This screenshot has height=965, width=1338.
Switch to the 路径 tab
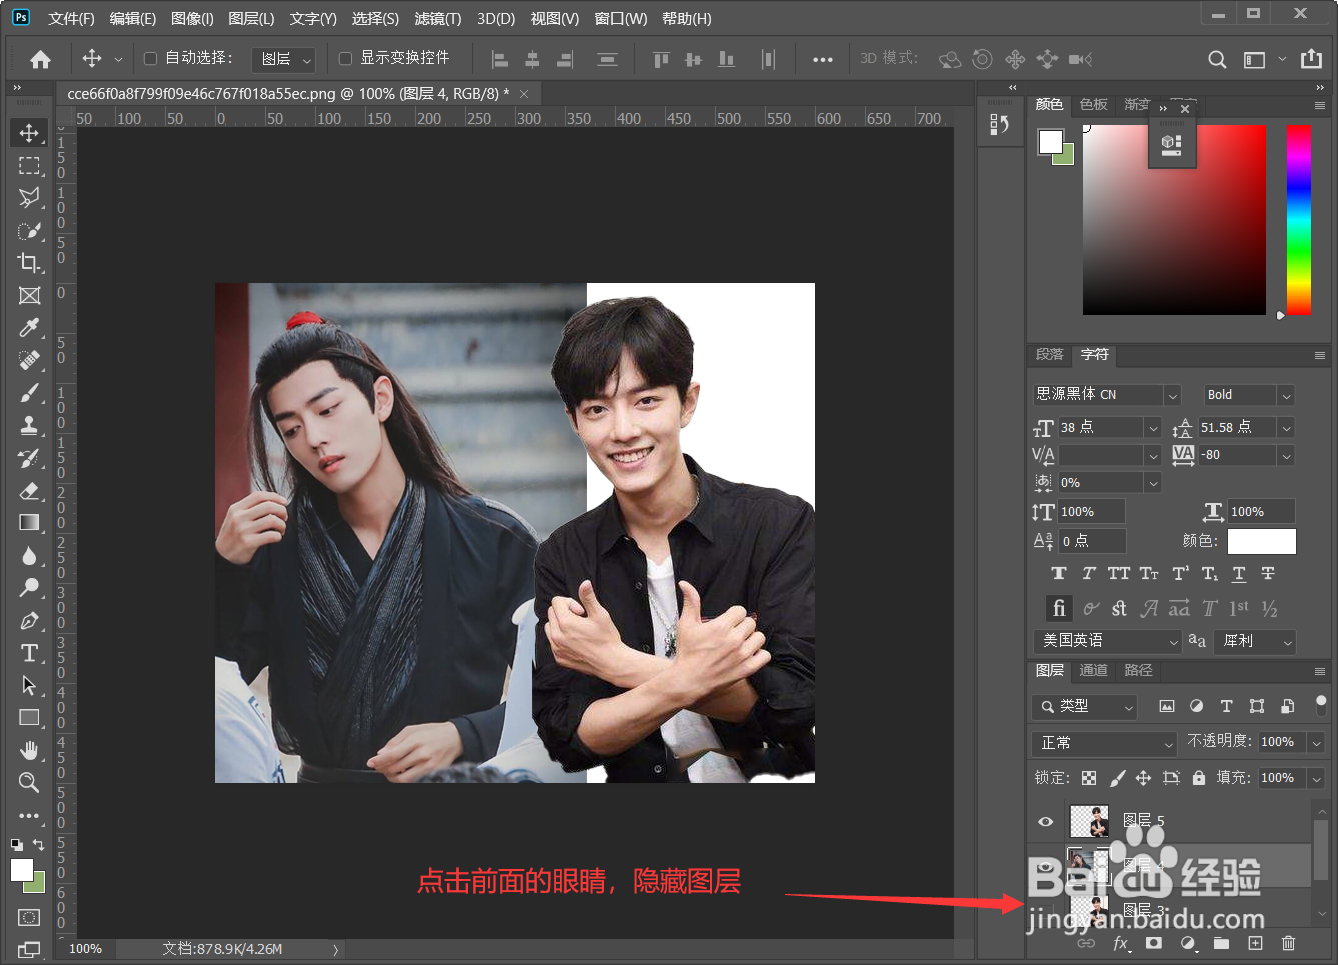(1138, 670)
